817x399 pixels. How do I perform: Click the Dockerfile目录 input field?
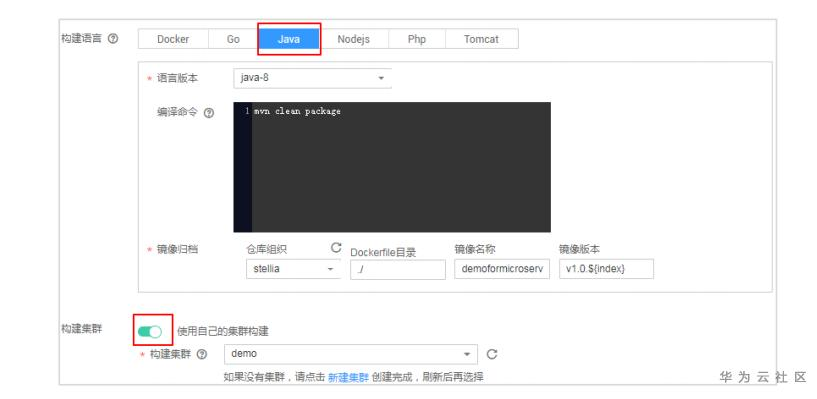(x=398, y=269)
